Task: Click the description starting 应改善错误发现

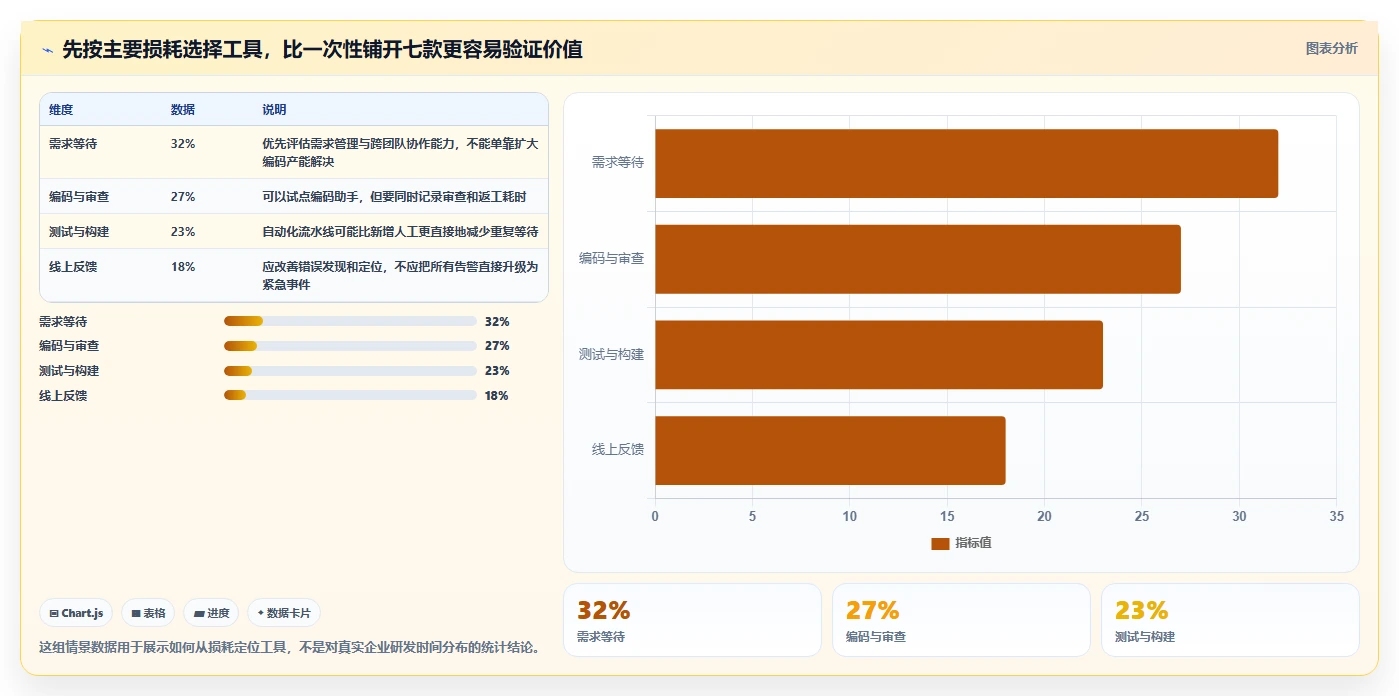Action: (x=400, y=276)
